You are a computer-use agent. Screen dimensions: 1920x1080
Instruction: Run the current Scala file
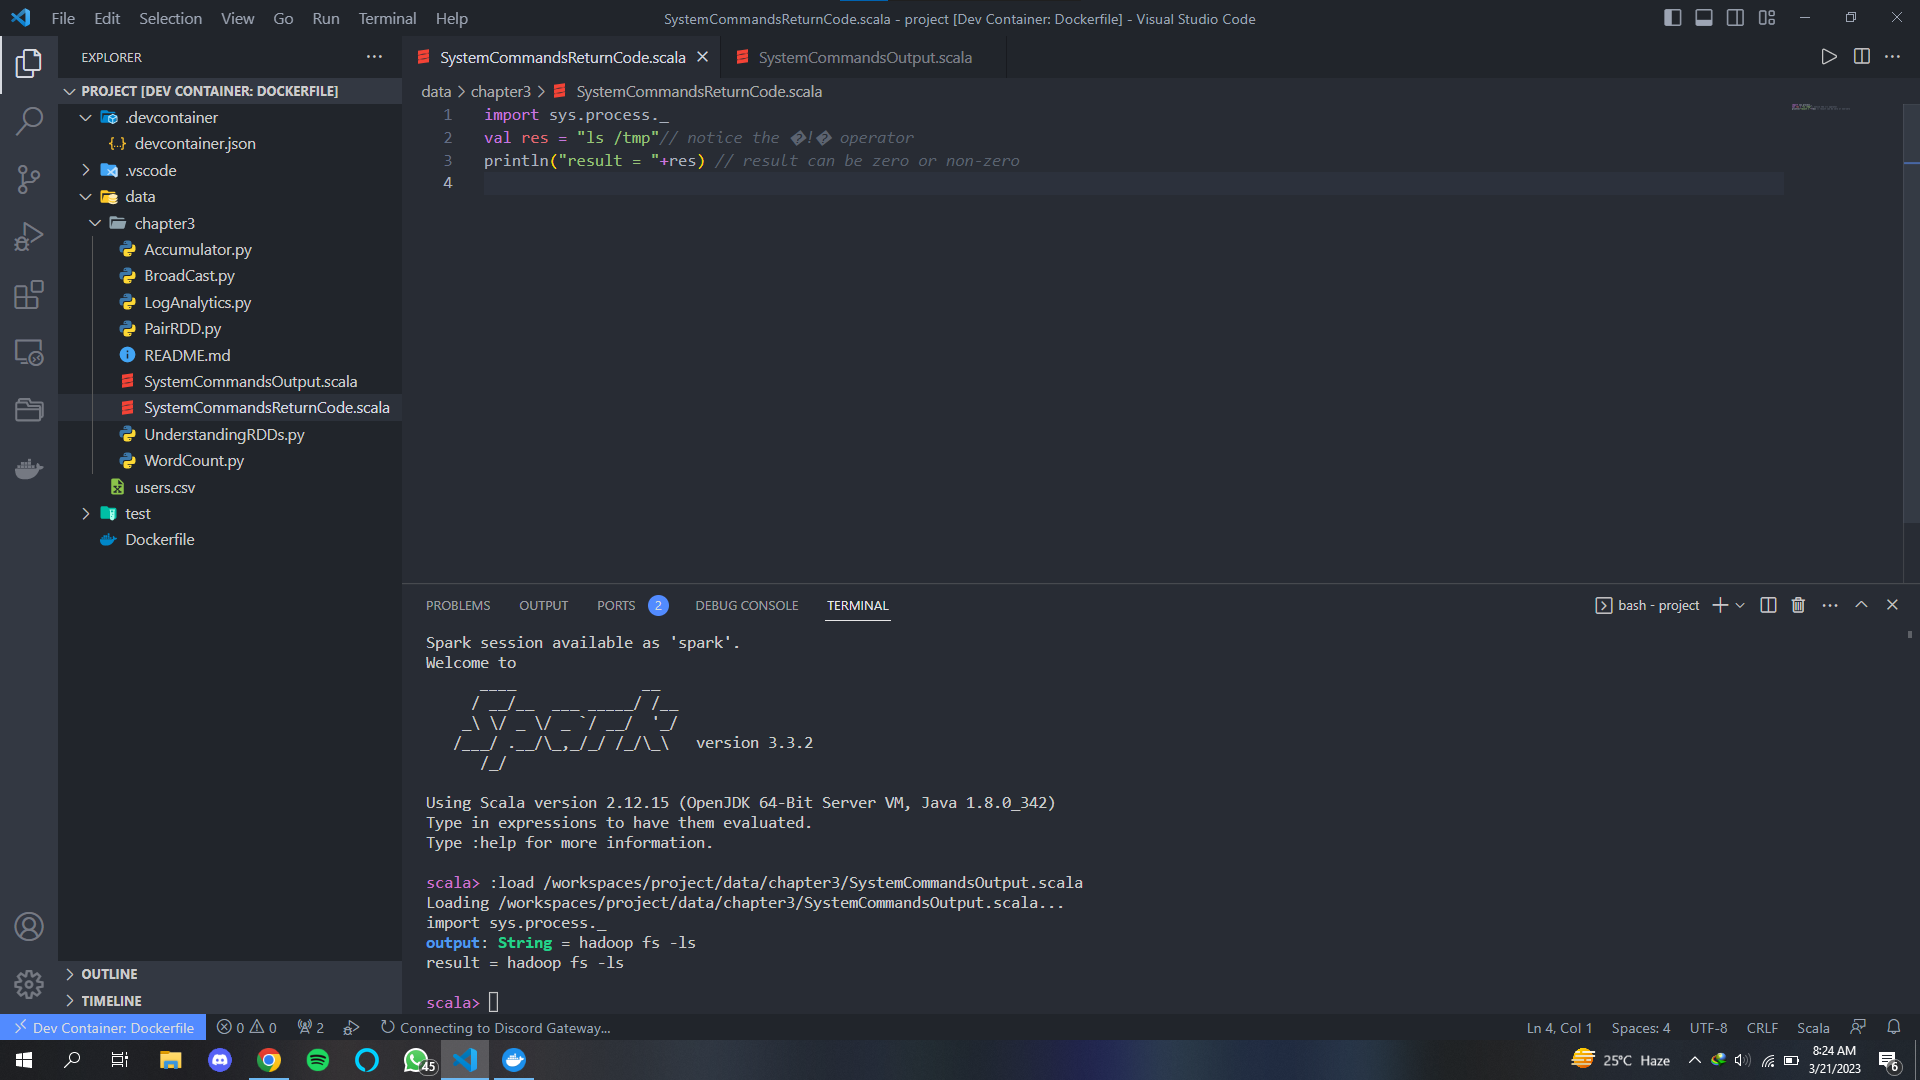tap(1829, 57)
